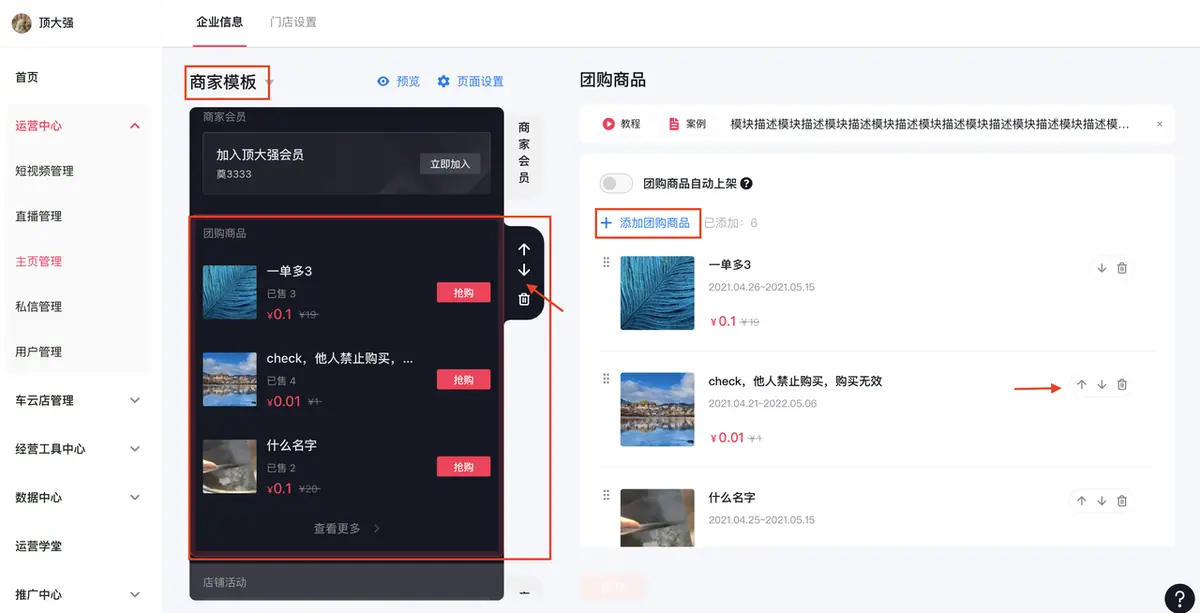Move 什么名字 item down in list
The width and height of the screenshot is (1200, 613).
[1102, 501]
